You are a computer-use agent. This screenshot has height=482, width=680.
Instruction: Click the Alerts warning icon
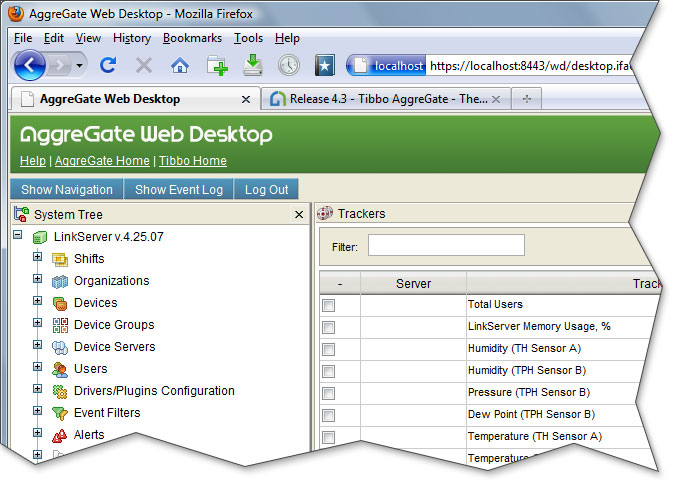[60, 436]
